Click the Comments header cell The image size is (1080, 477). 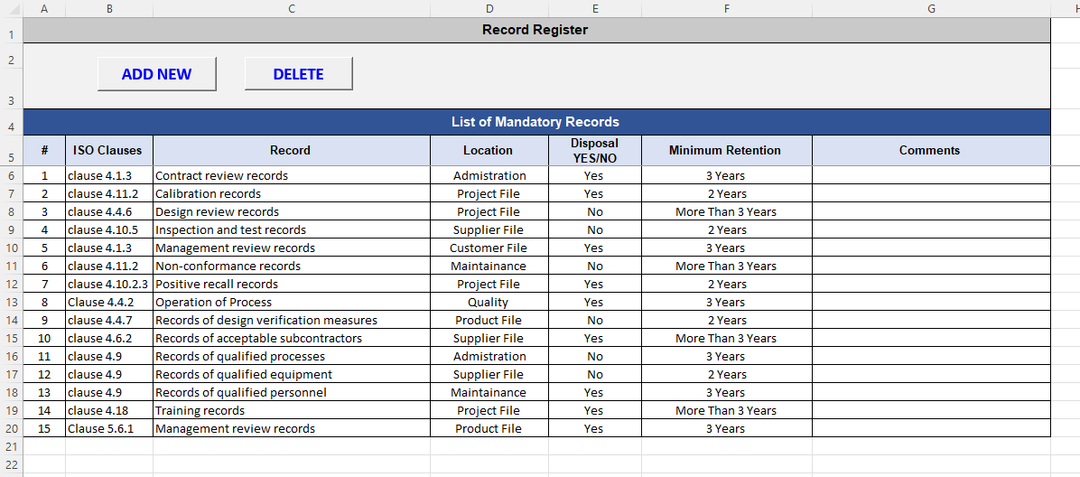(930, 151)
